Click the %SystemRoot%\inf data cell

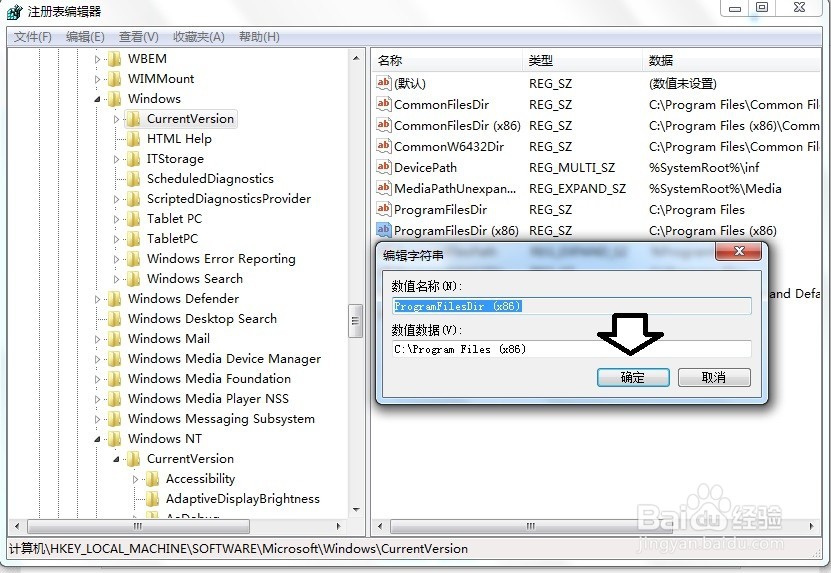point(704,168)
